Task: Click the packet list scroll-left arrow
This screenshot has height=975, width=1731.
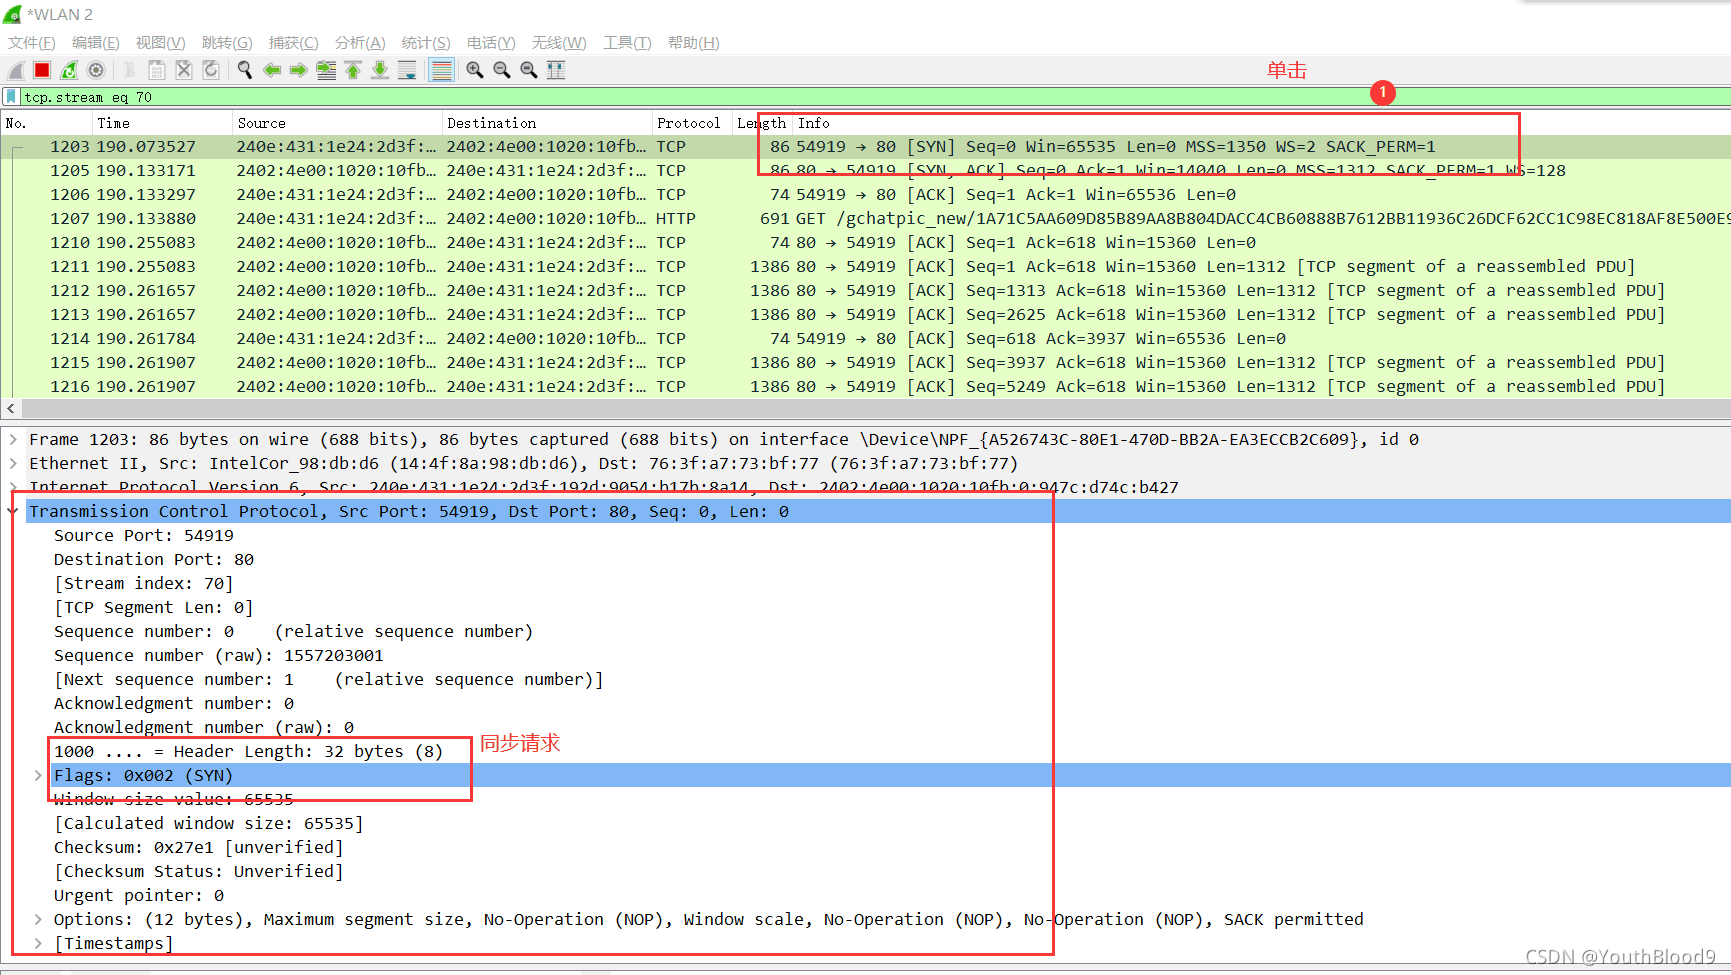Action: tap(10, 409)
